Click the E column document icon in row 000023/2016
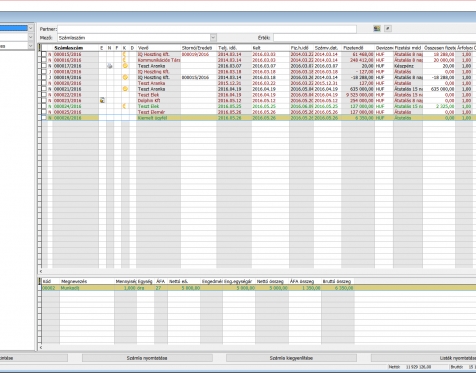 [102, 100]
